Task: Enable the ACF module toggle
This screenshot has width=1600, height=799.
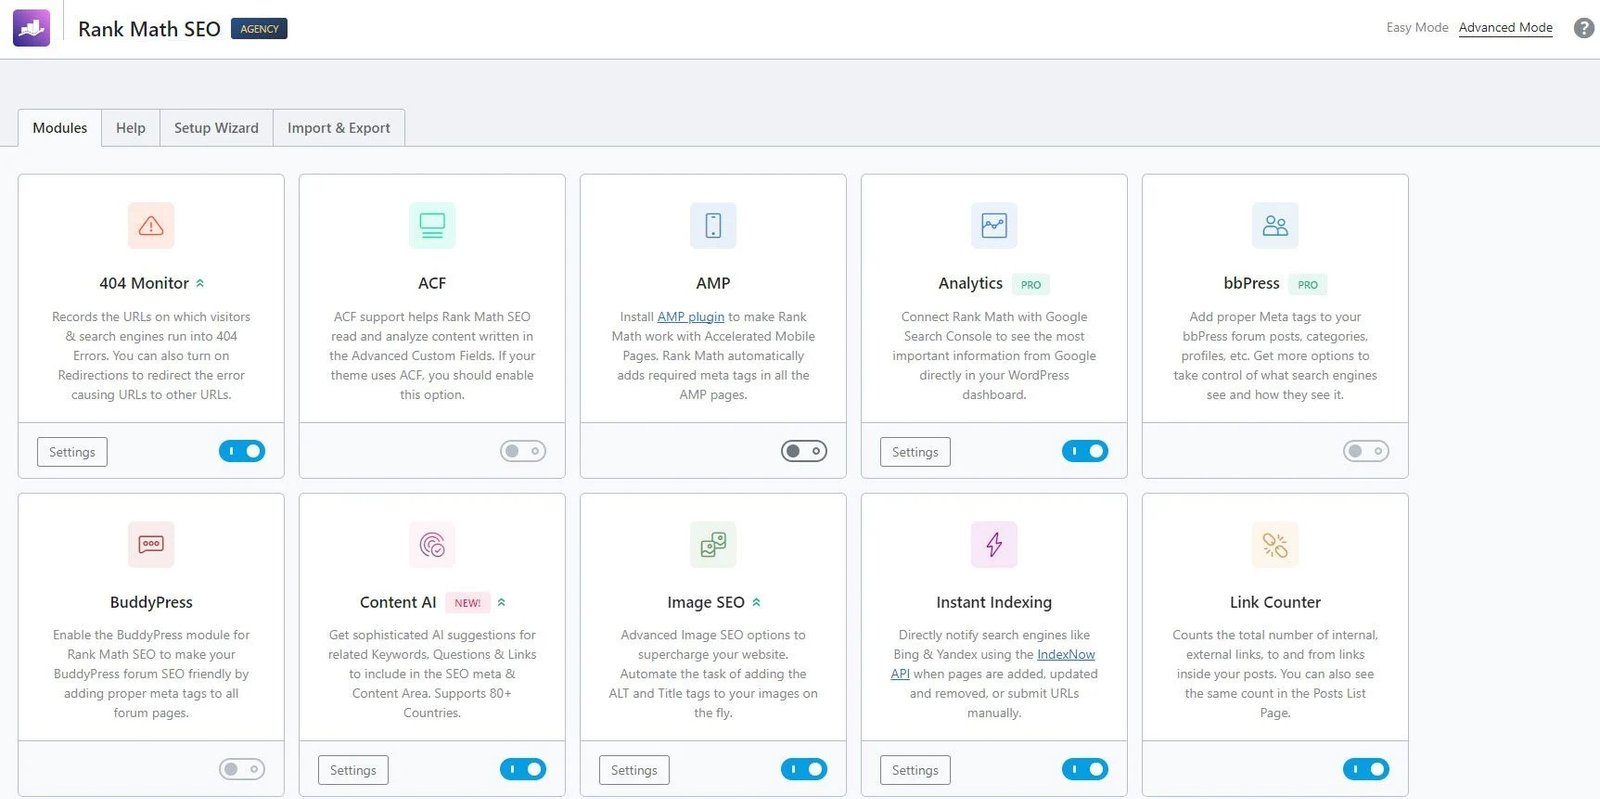Action: [523, 451]
